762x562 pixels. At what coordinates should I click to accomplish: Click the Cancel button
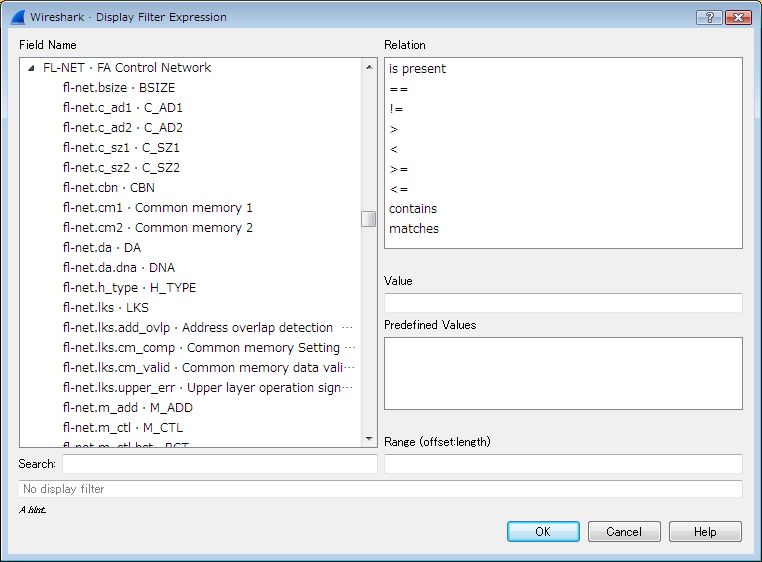pyautogui.click(x=624, y=531)
